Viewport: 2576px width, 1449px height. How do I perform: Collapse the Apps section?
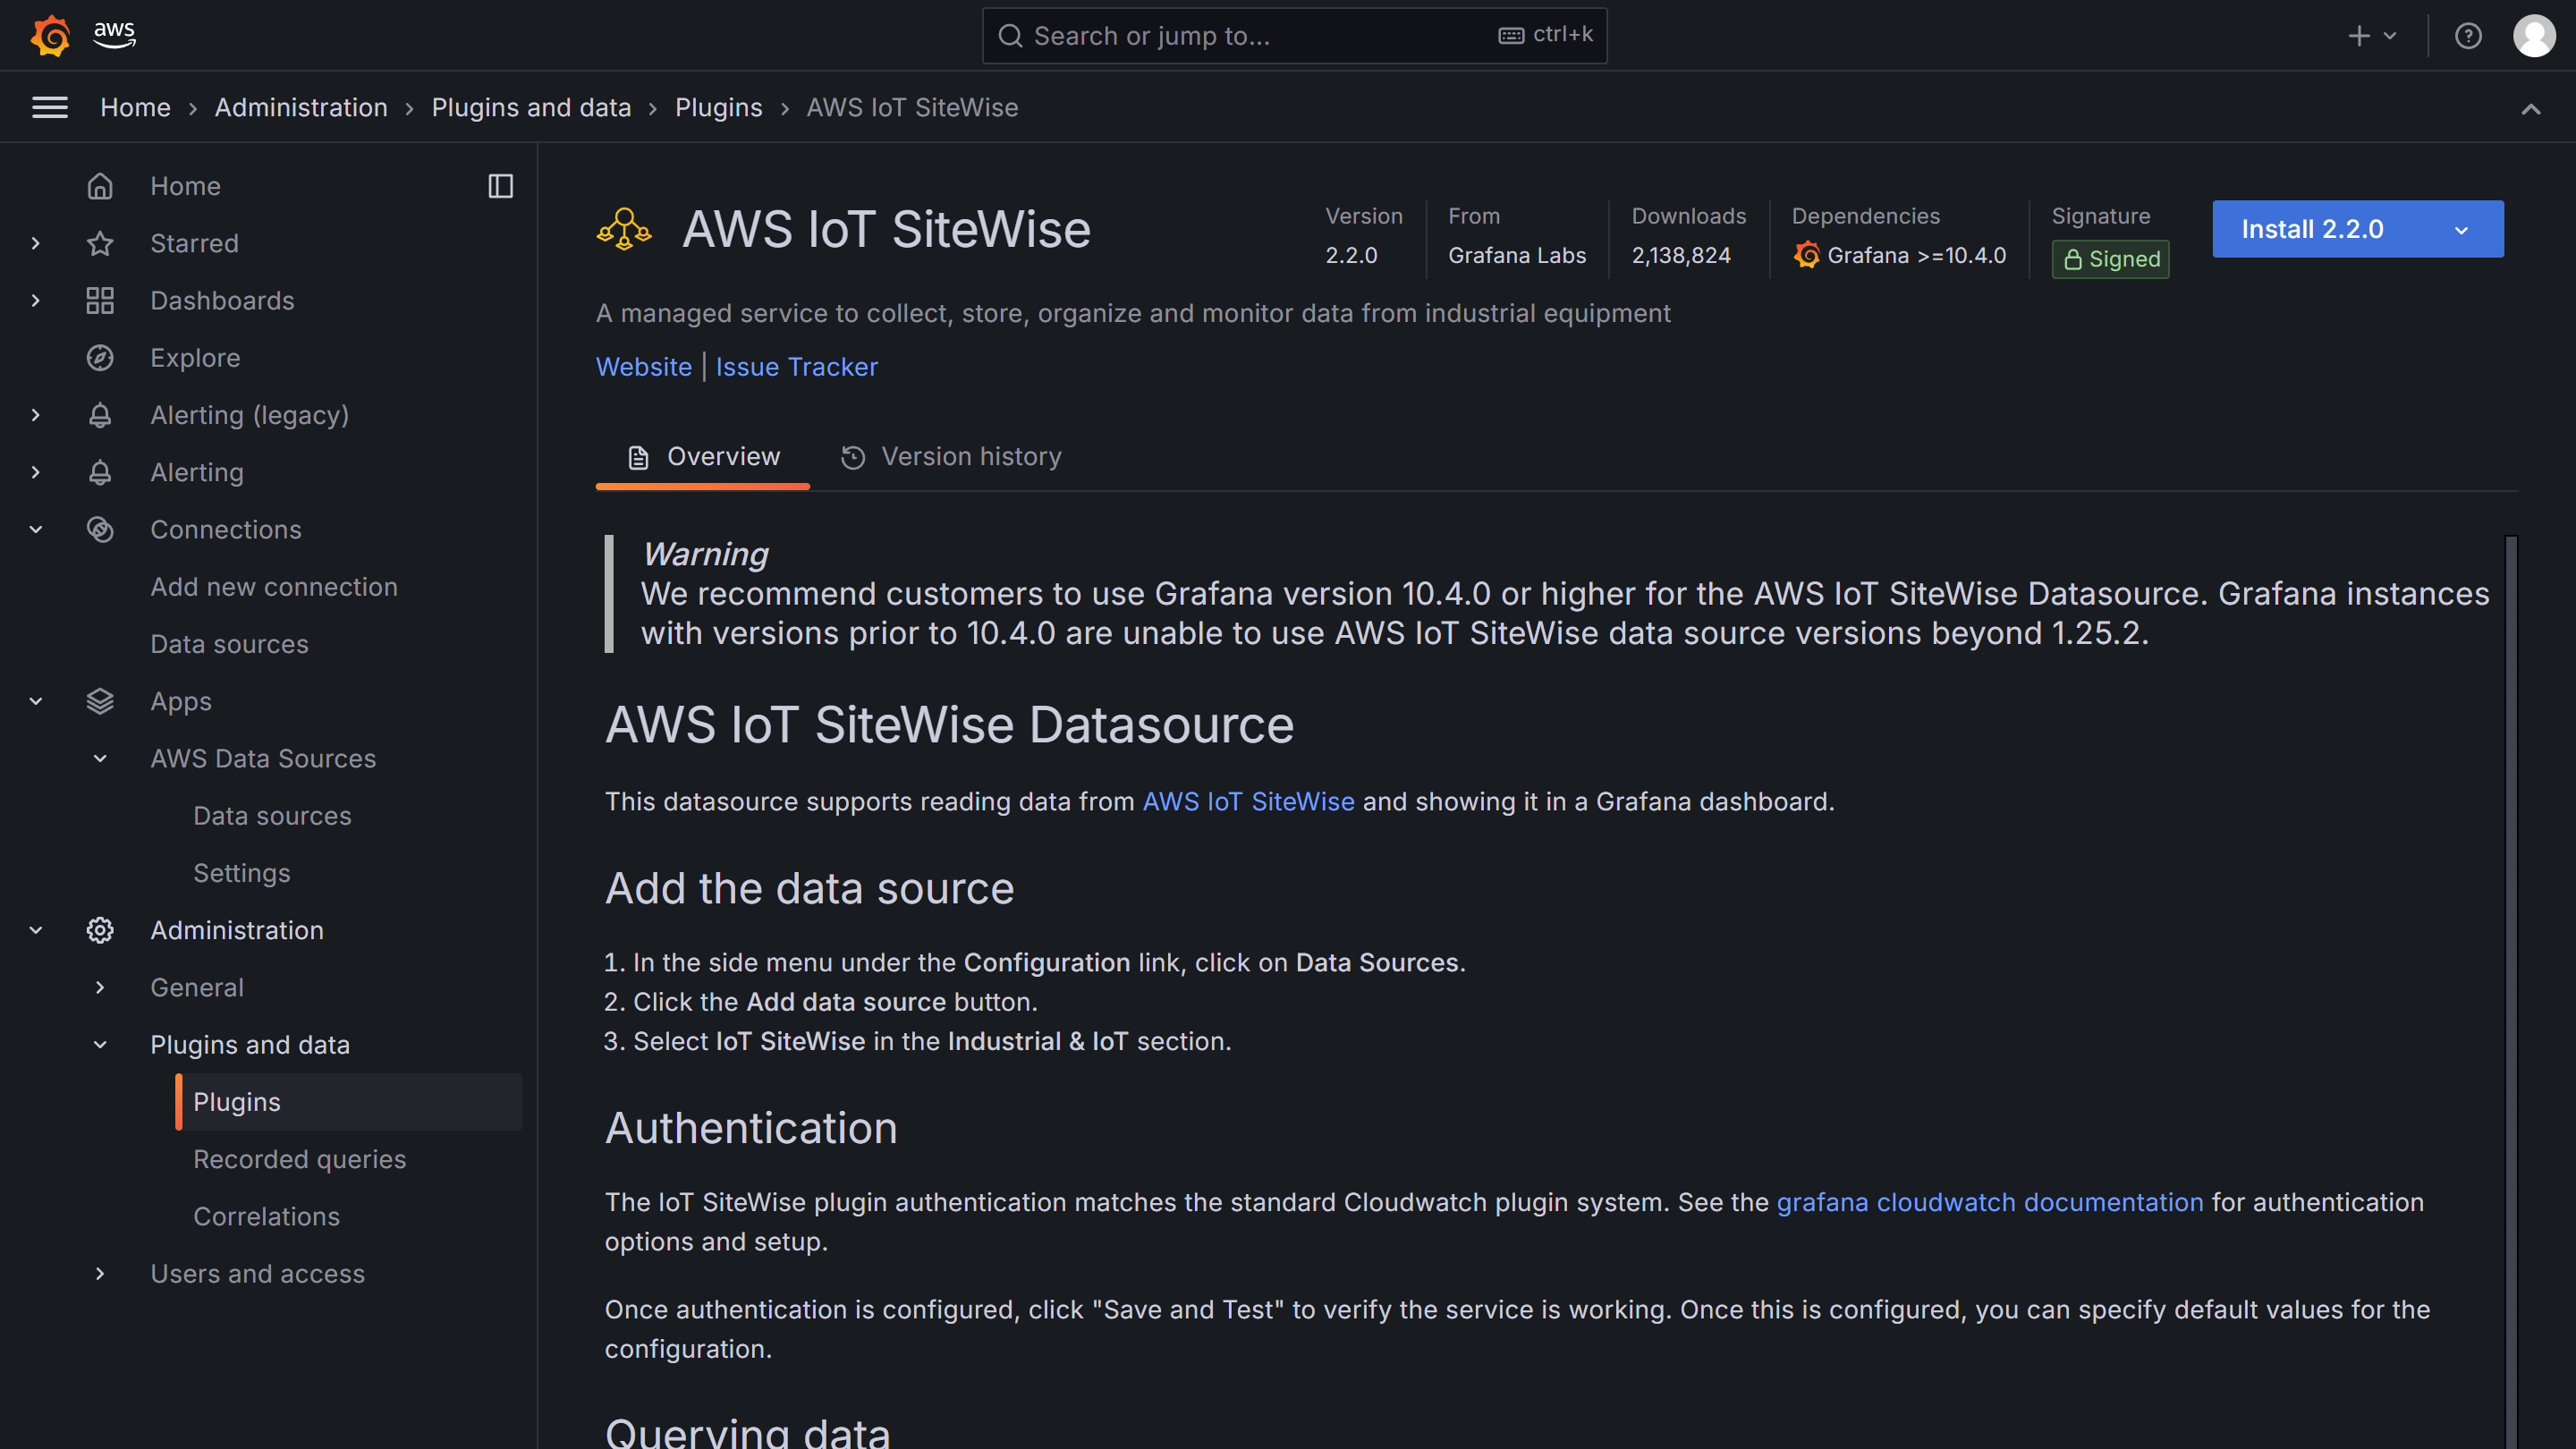click(x=36, y=701)
